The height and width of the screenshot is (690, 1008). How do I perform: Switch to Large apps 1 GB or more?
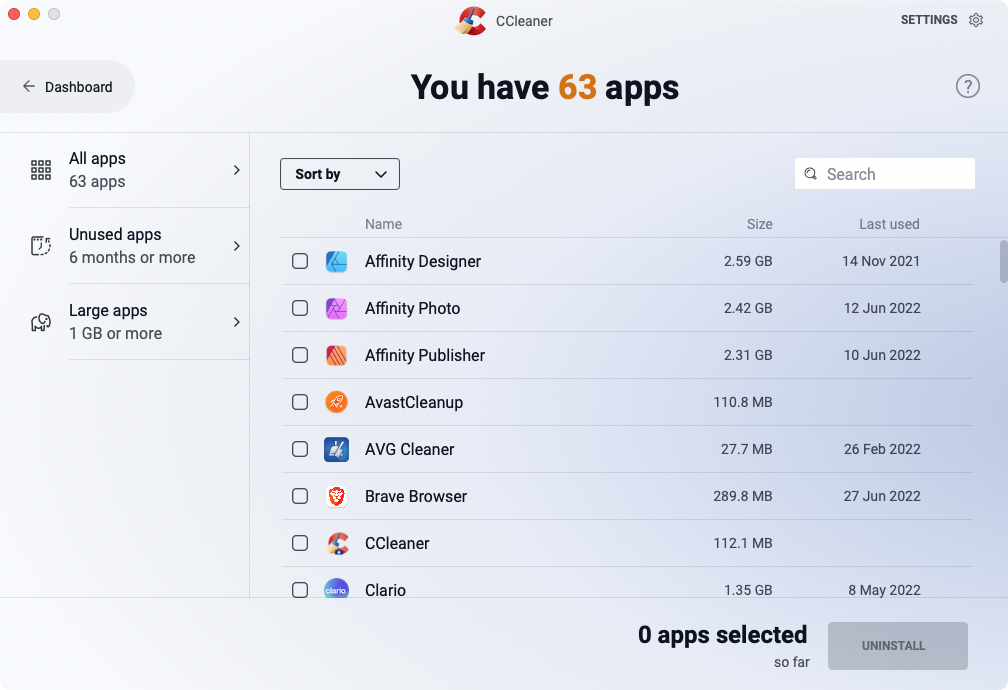125,322
